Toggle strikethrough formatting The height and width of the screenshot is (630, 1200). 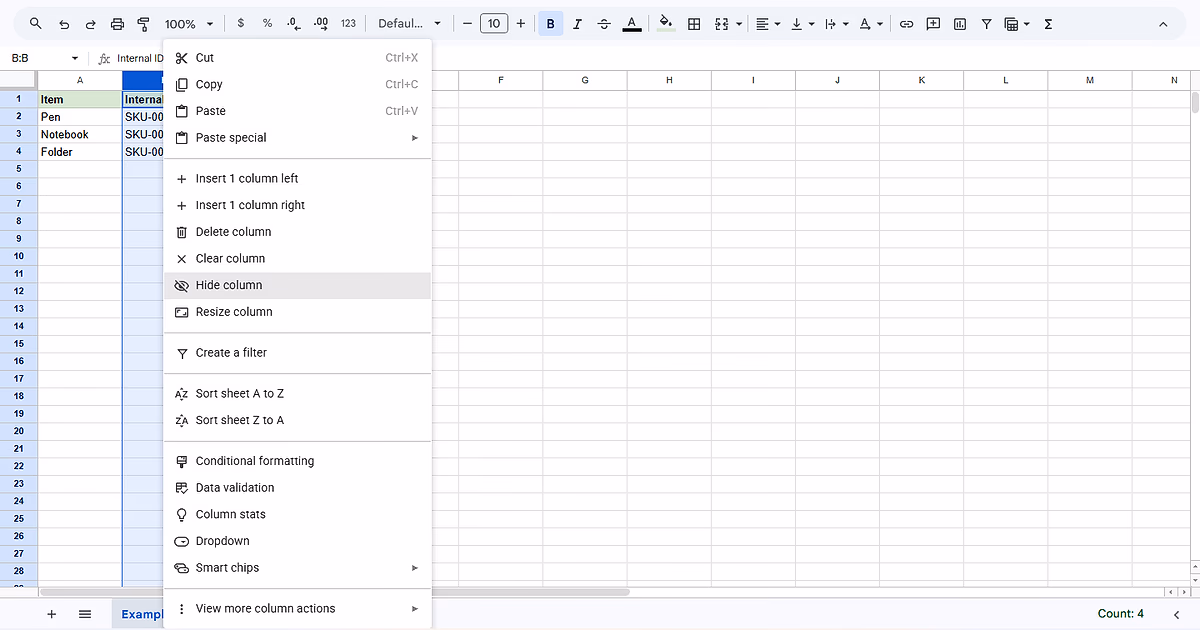point(604,24)
